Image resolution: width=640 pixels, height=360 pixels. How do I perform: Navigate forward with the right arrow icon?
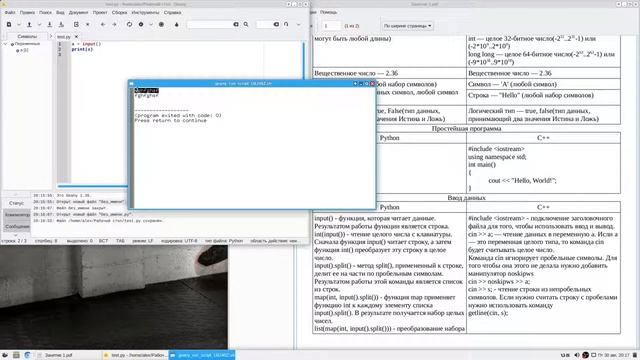click(x=114, y=24)
